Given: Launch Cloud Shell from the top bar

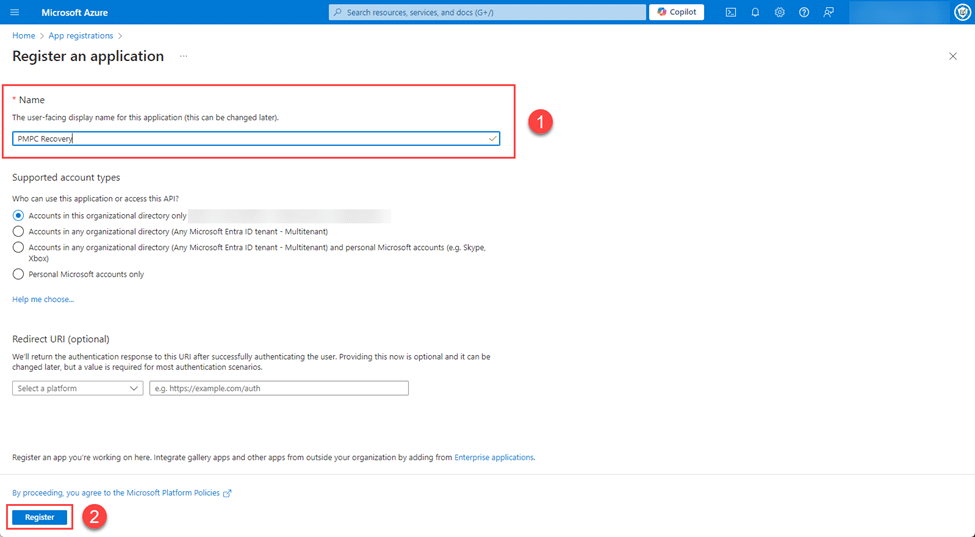Looking at the screenshot, I should coord(731,12).
